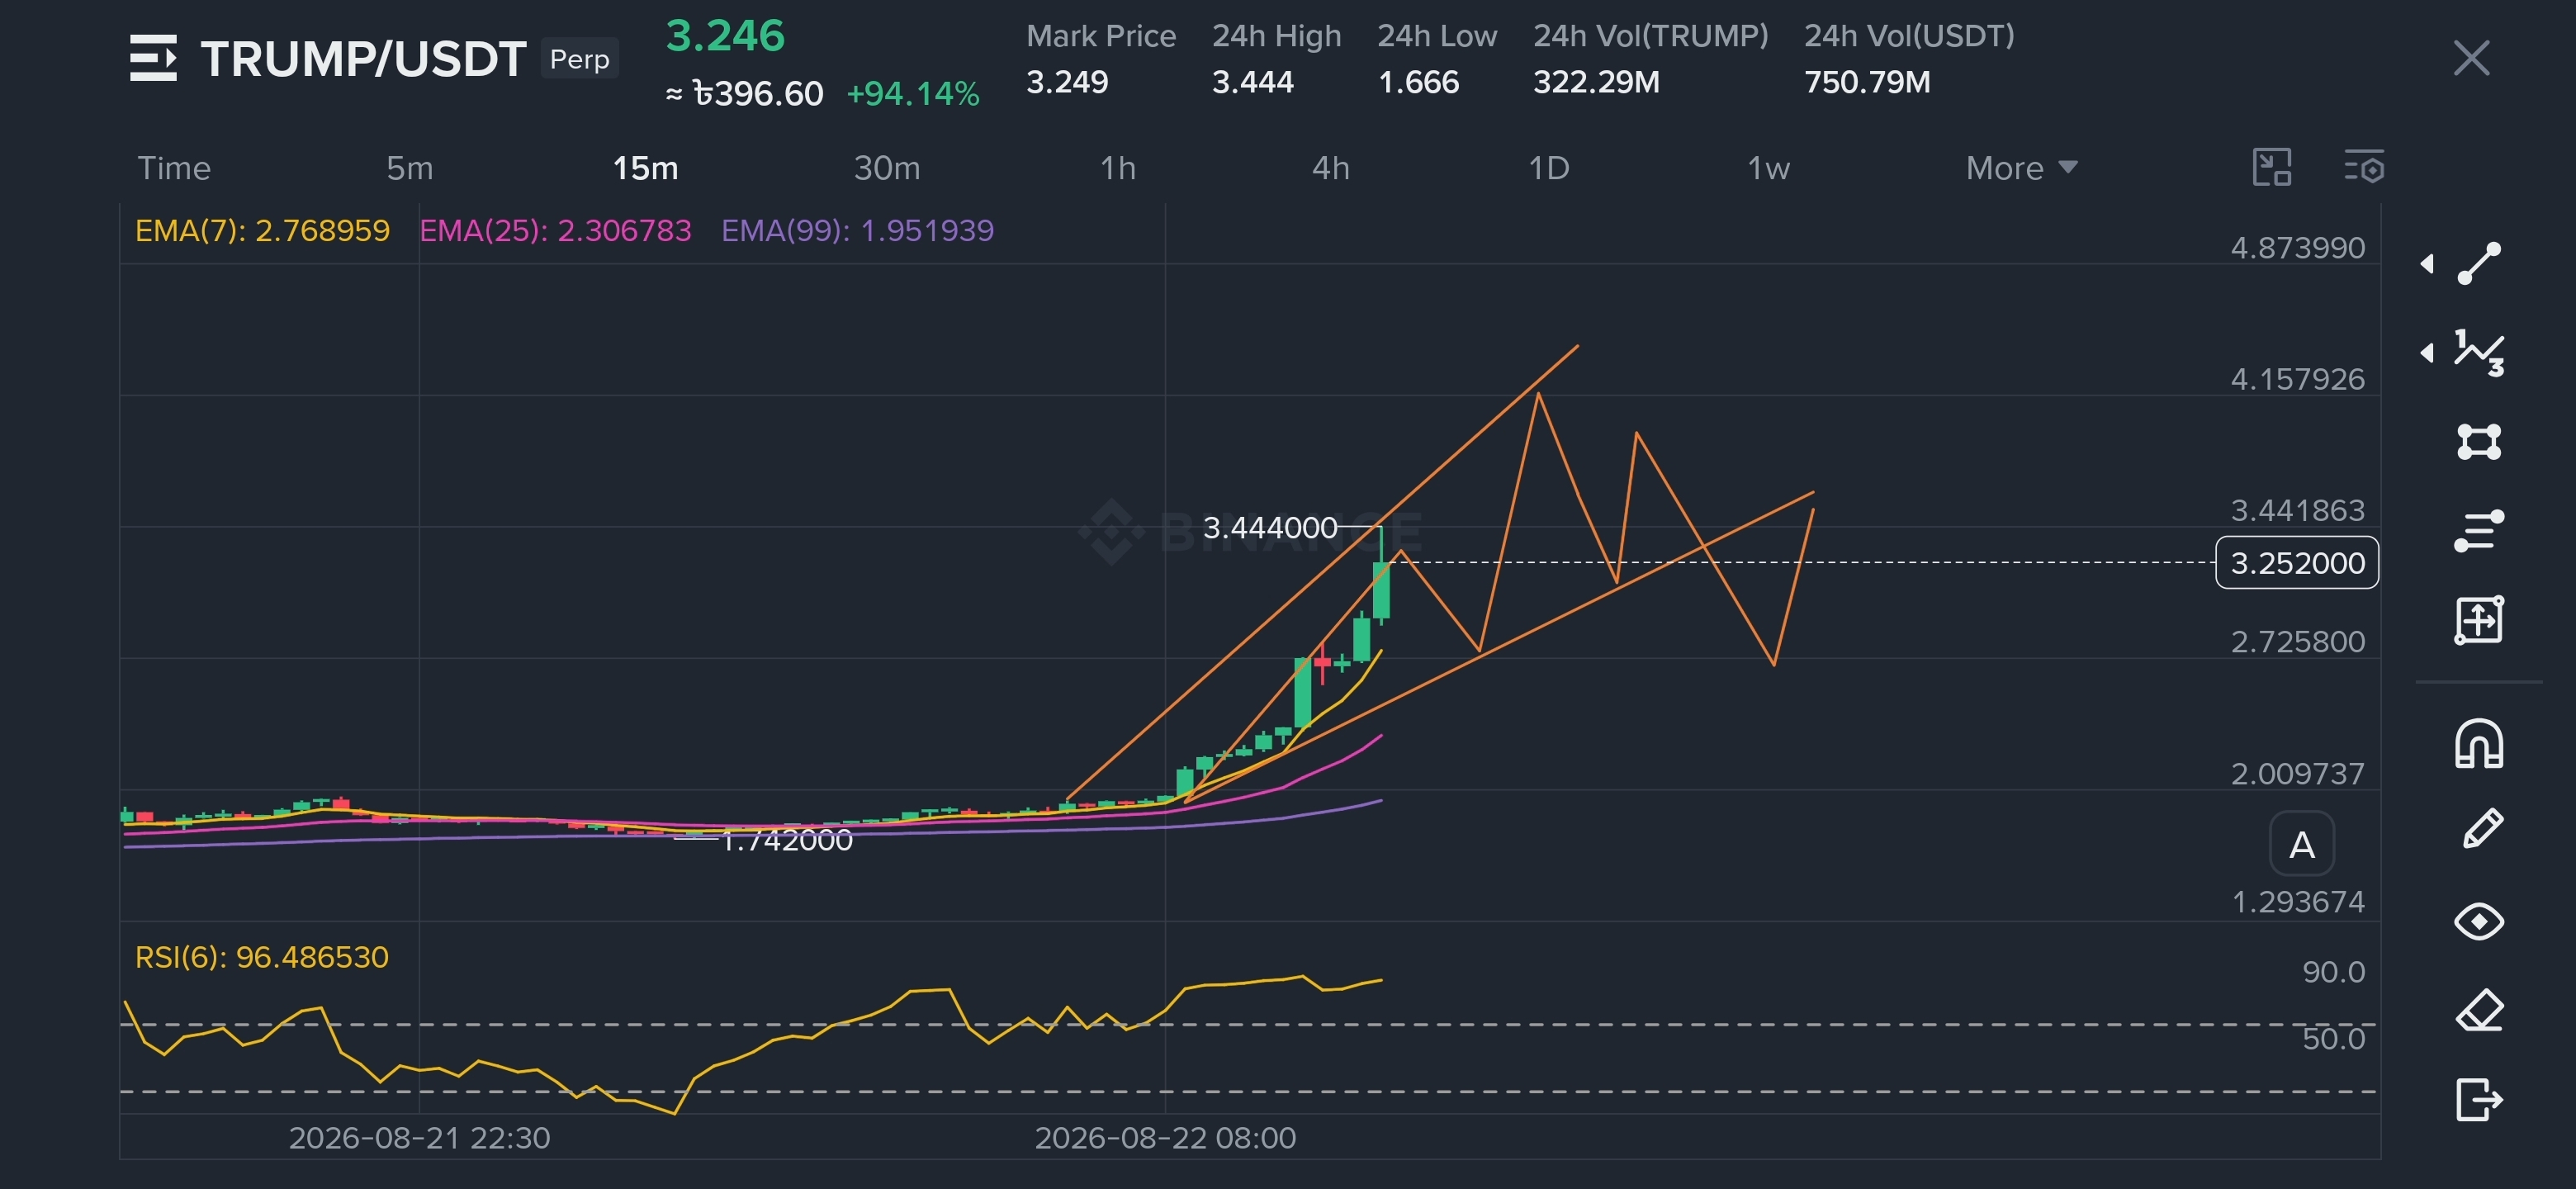This screenshot has width=2576, height=1189.
Task: Click the TRUMP/USDT pair name
Action: pyautogui.click(x=363, y=59)
